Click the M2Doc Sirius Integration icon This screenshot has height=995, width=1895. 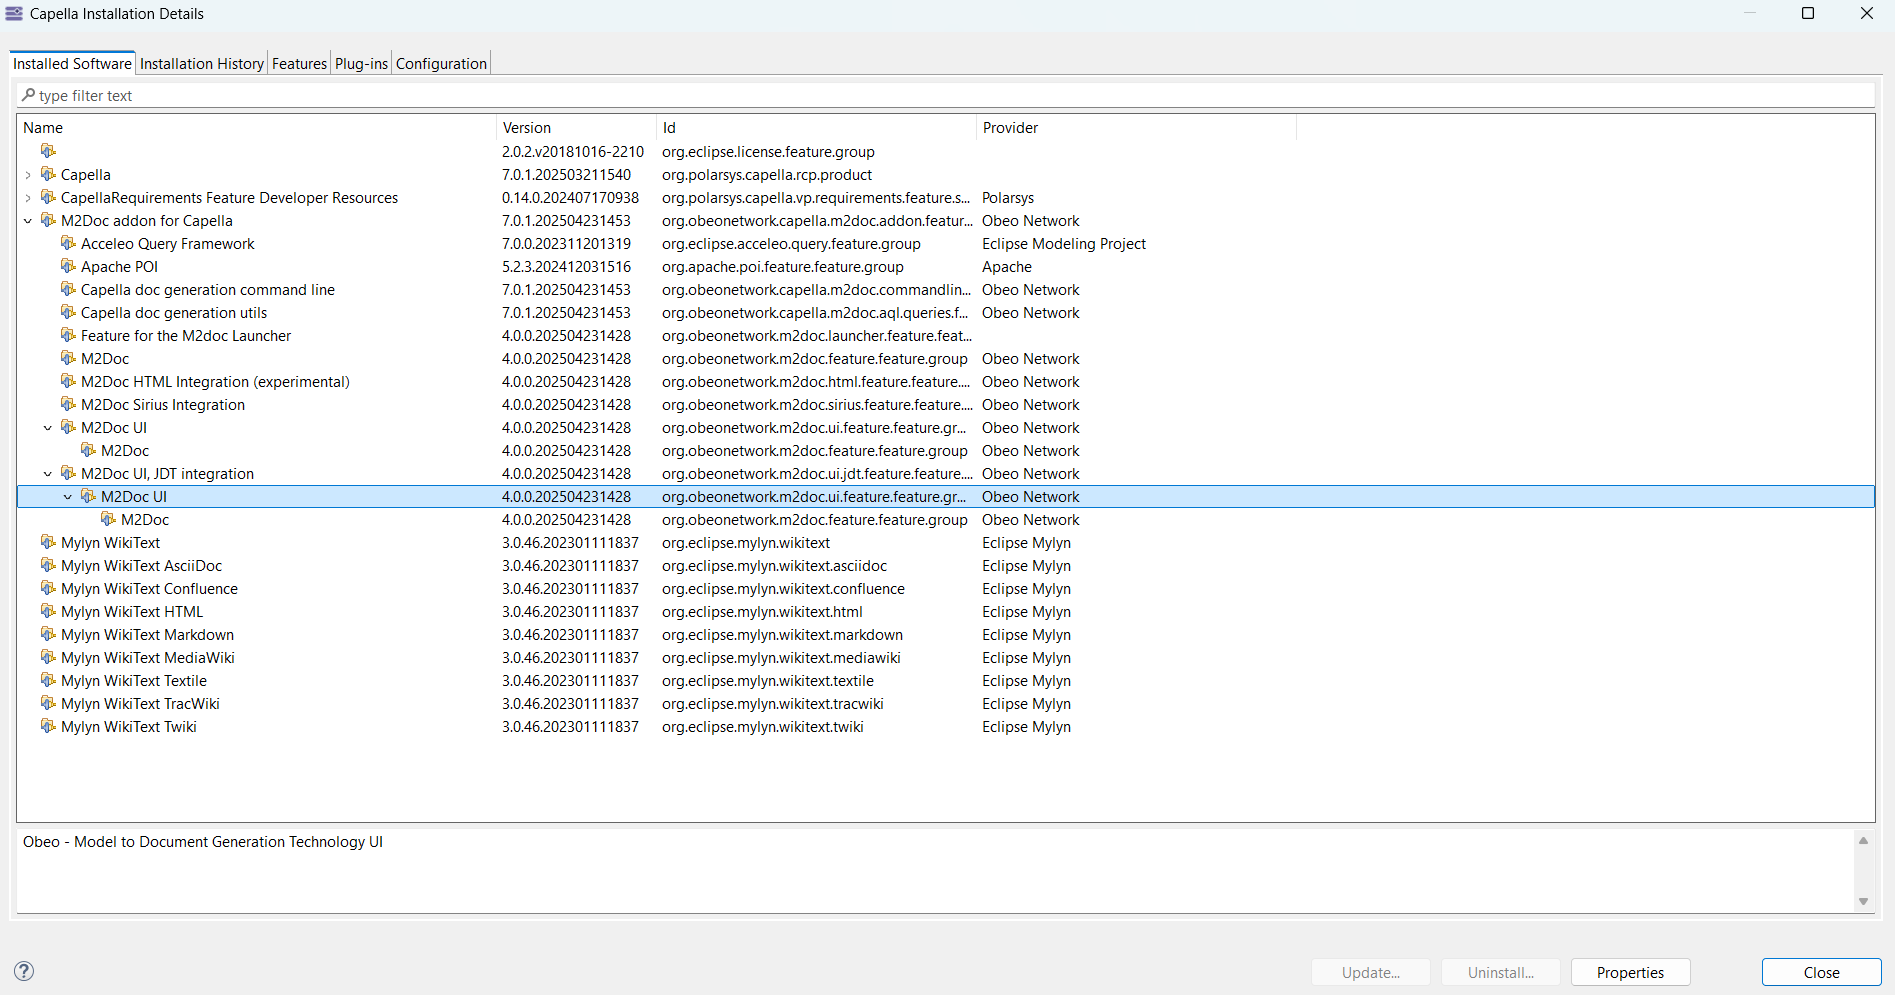click(68, 404)
